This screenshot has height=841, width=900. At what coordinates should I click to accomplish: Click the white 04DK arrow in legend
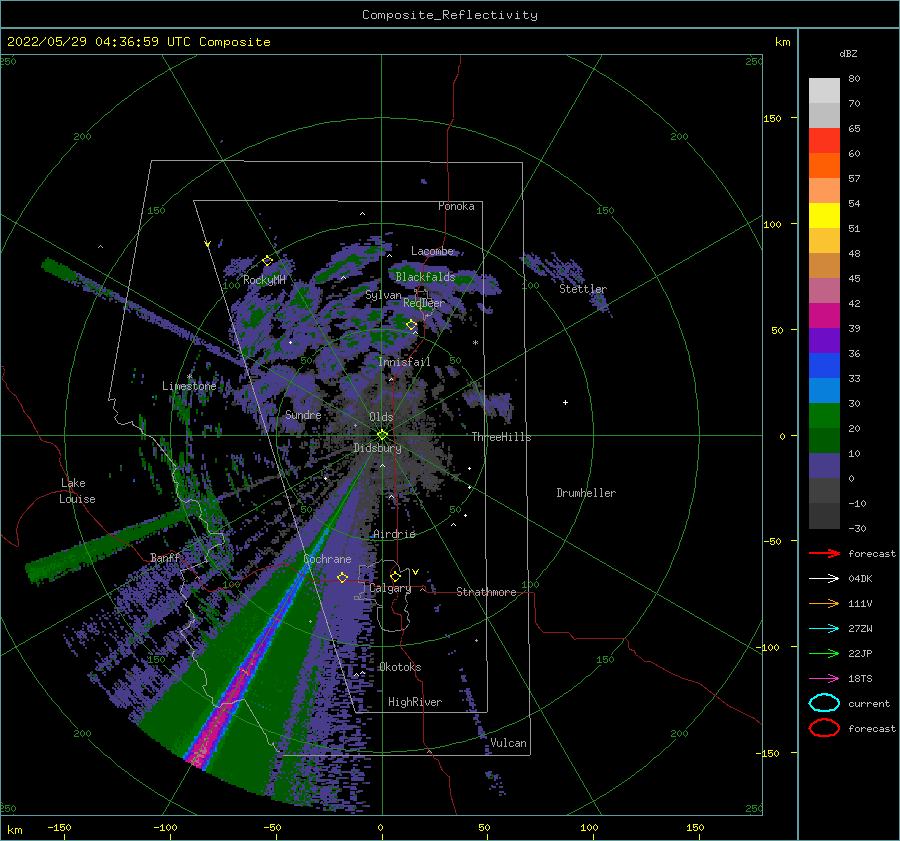[824, 578]
